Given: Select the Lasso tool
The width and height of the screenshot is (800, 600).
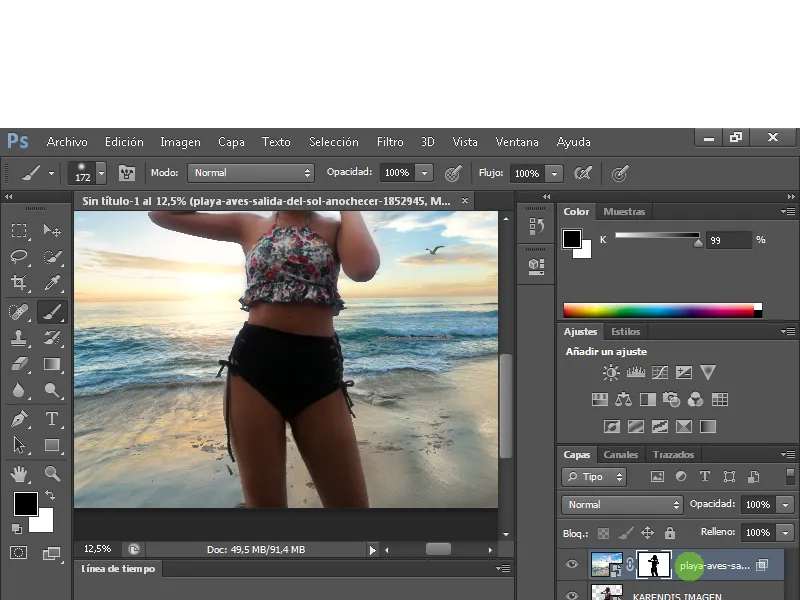Looking at the screenshot, I should [19, 256].
